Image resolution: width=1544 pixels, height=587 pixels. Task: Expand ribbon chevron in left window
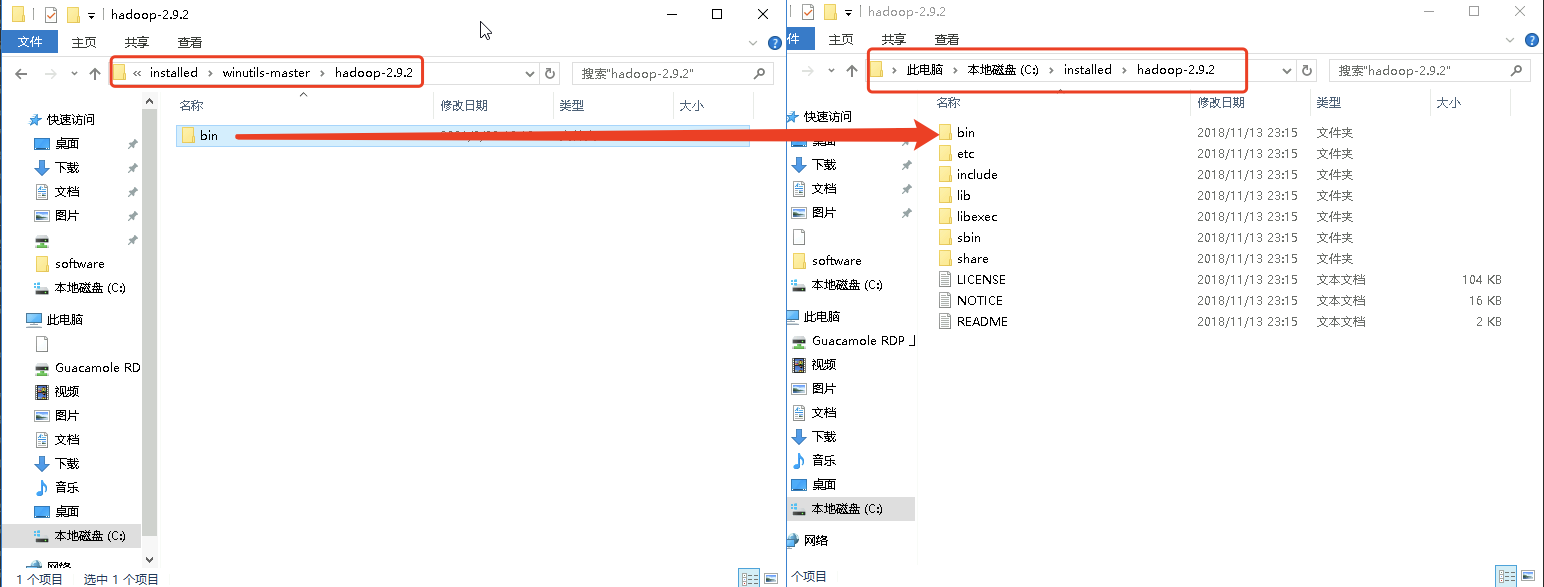754,43
